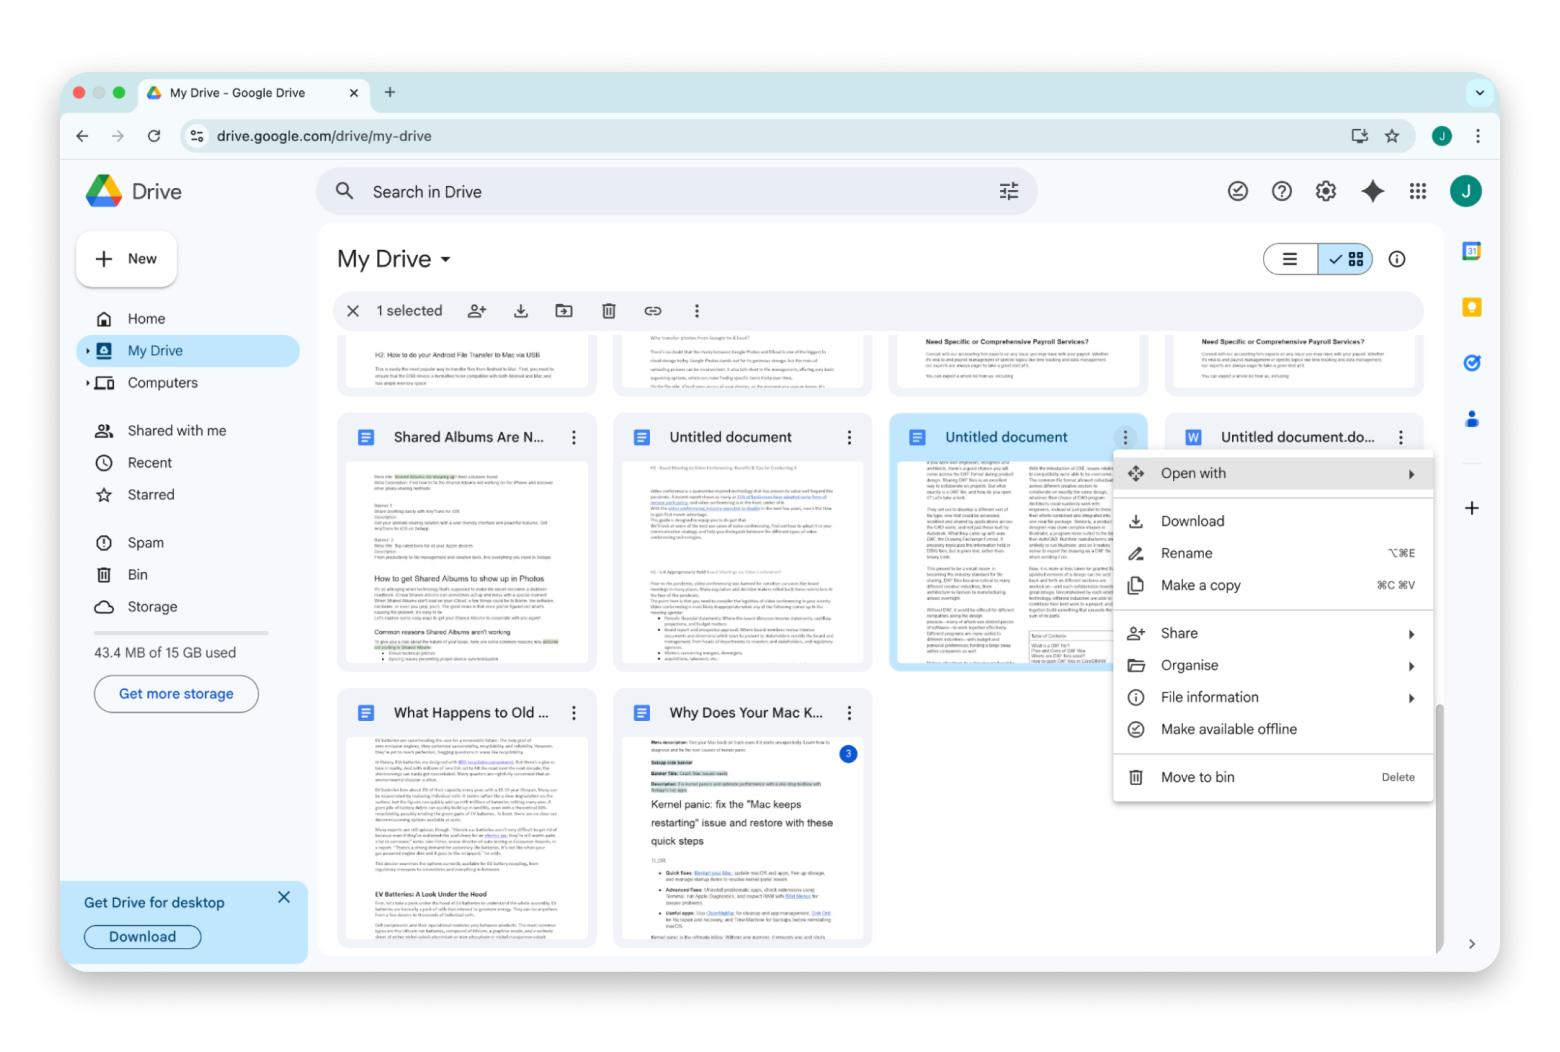Screen dimensions: 1560x1052
Task: Open Drive settings gear
Action: pos(1325,191)
